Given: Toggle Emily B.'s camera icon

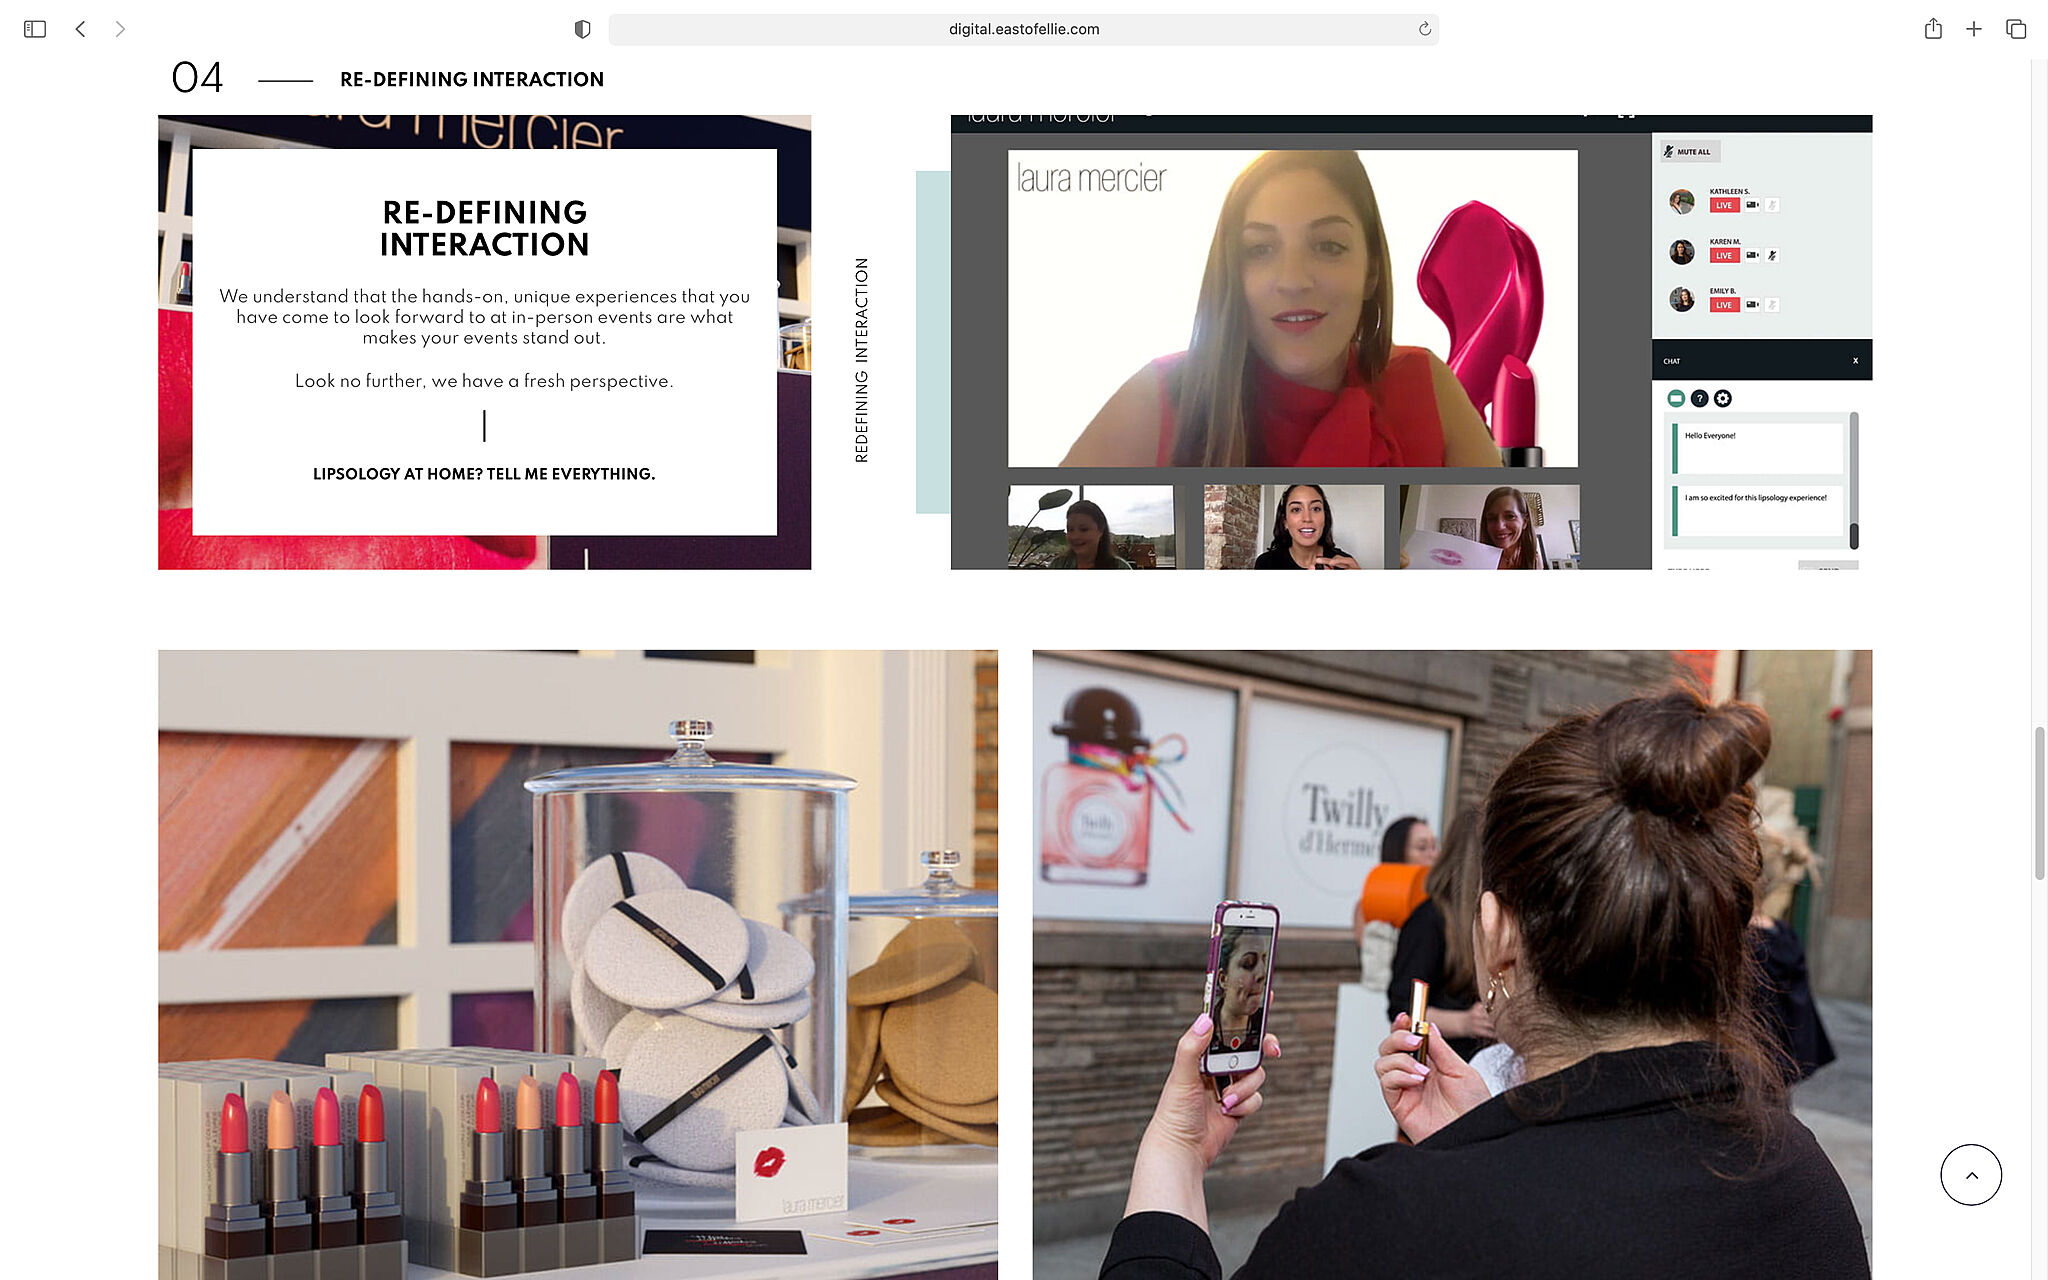Looking at the screenshot, I should pos(1752,305).
